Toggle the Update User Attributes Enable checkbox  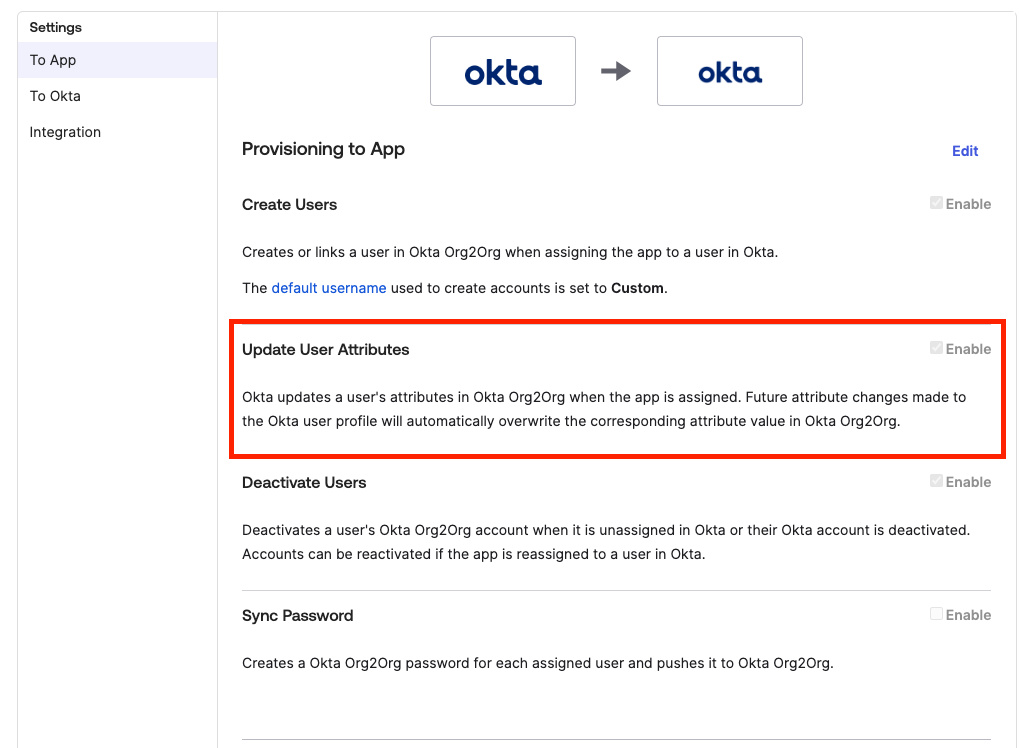point(936,348)
